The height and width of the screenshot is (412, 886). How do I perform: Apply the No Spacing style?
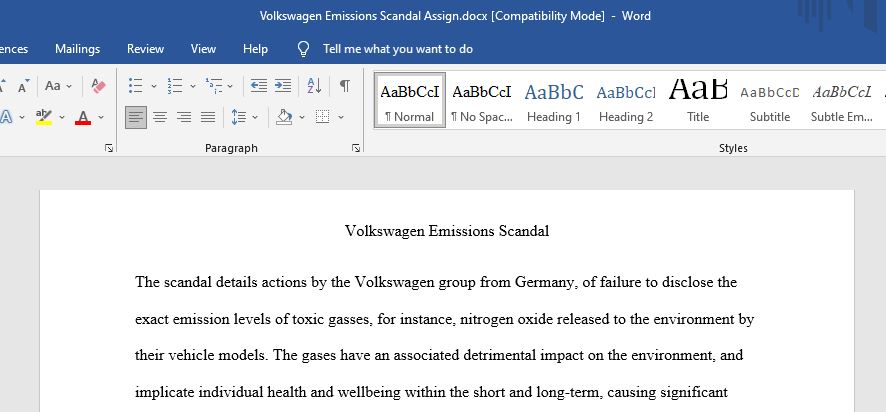tap(481, 100)
